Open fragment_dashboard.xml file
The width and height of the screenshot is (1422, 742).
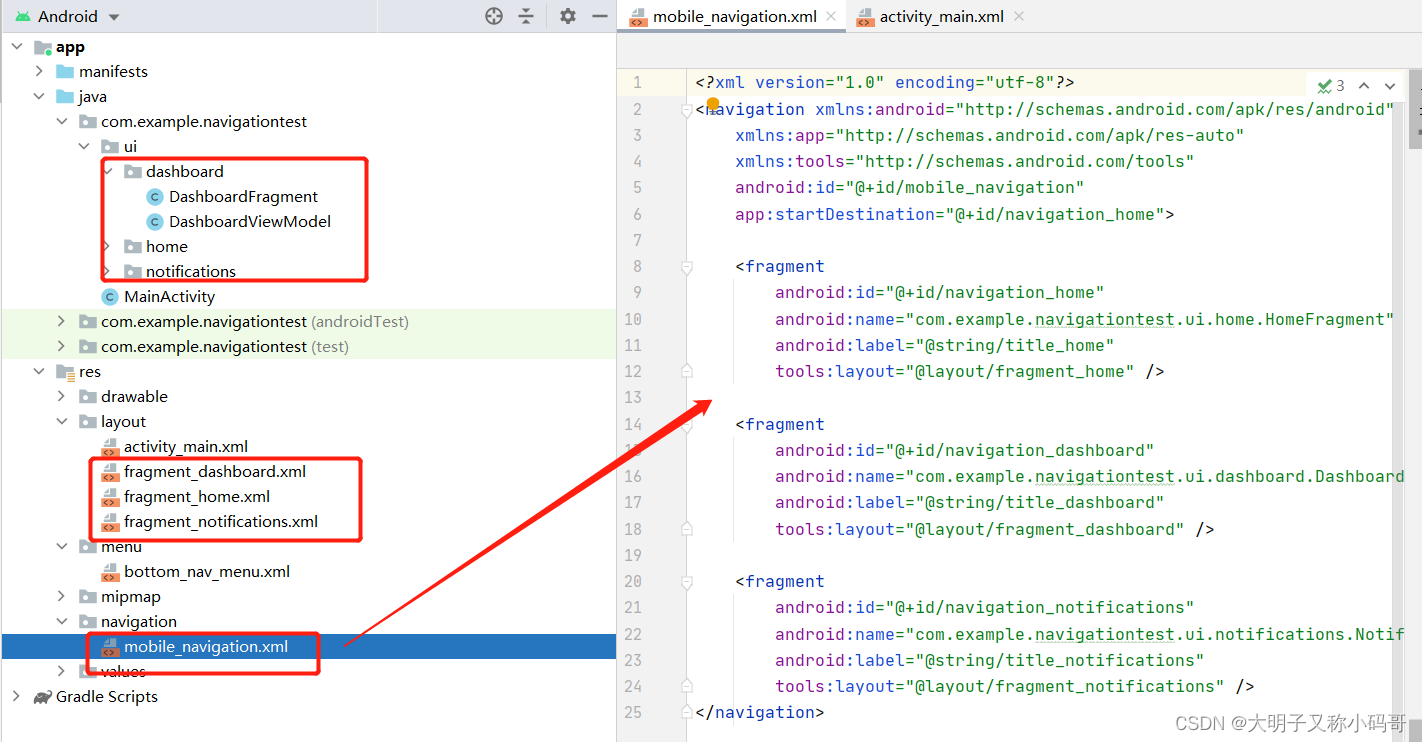[x=214, y=472]
